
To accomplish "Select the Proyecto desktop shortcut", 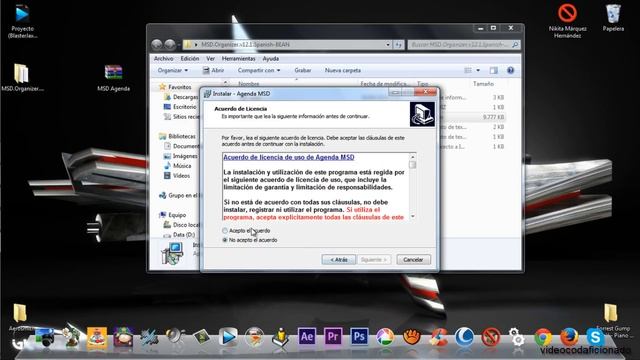I will click(22, 21).
